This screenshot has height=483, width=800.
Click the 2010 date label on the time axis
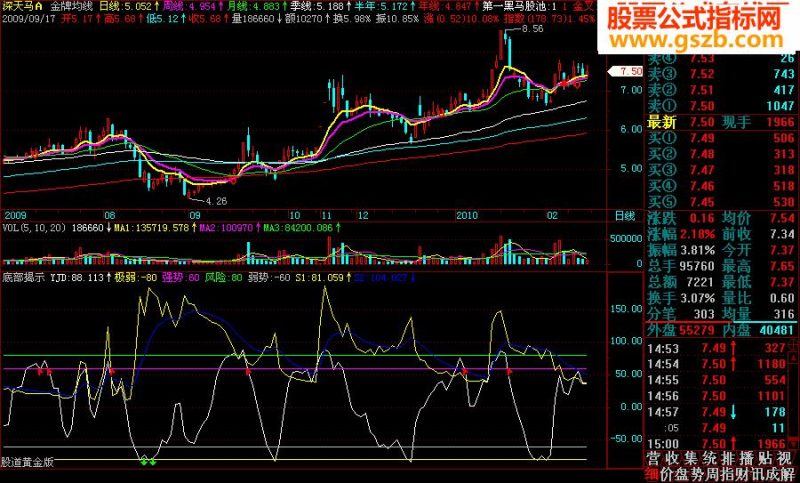pos(466,216)
